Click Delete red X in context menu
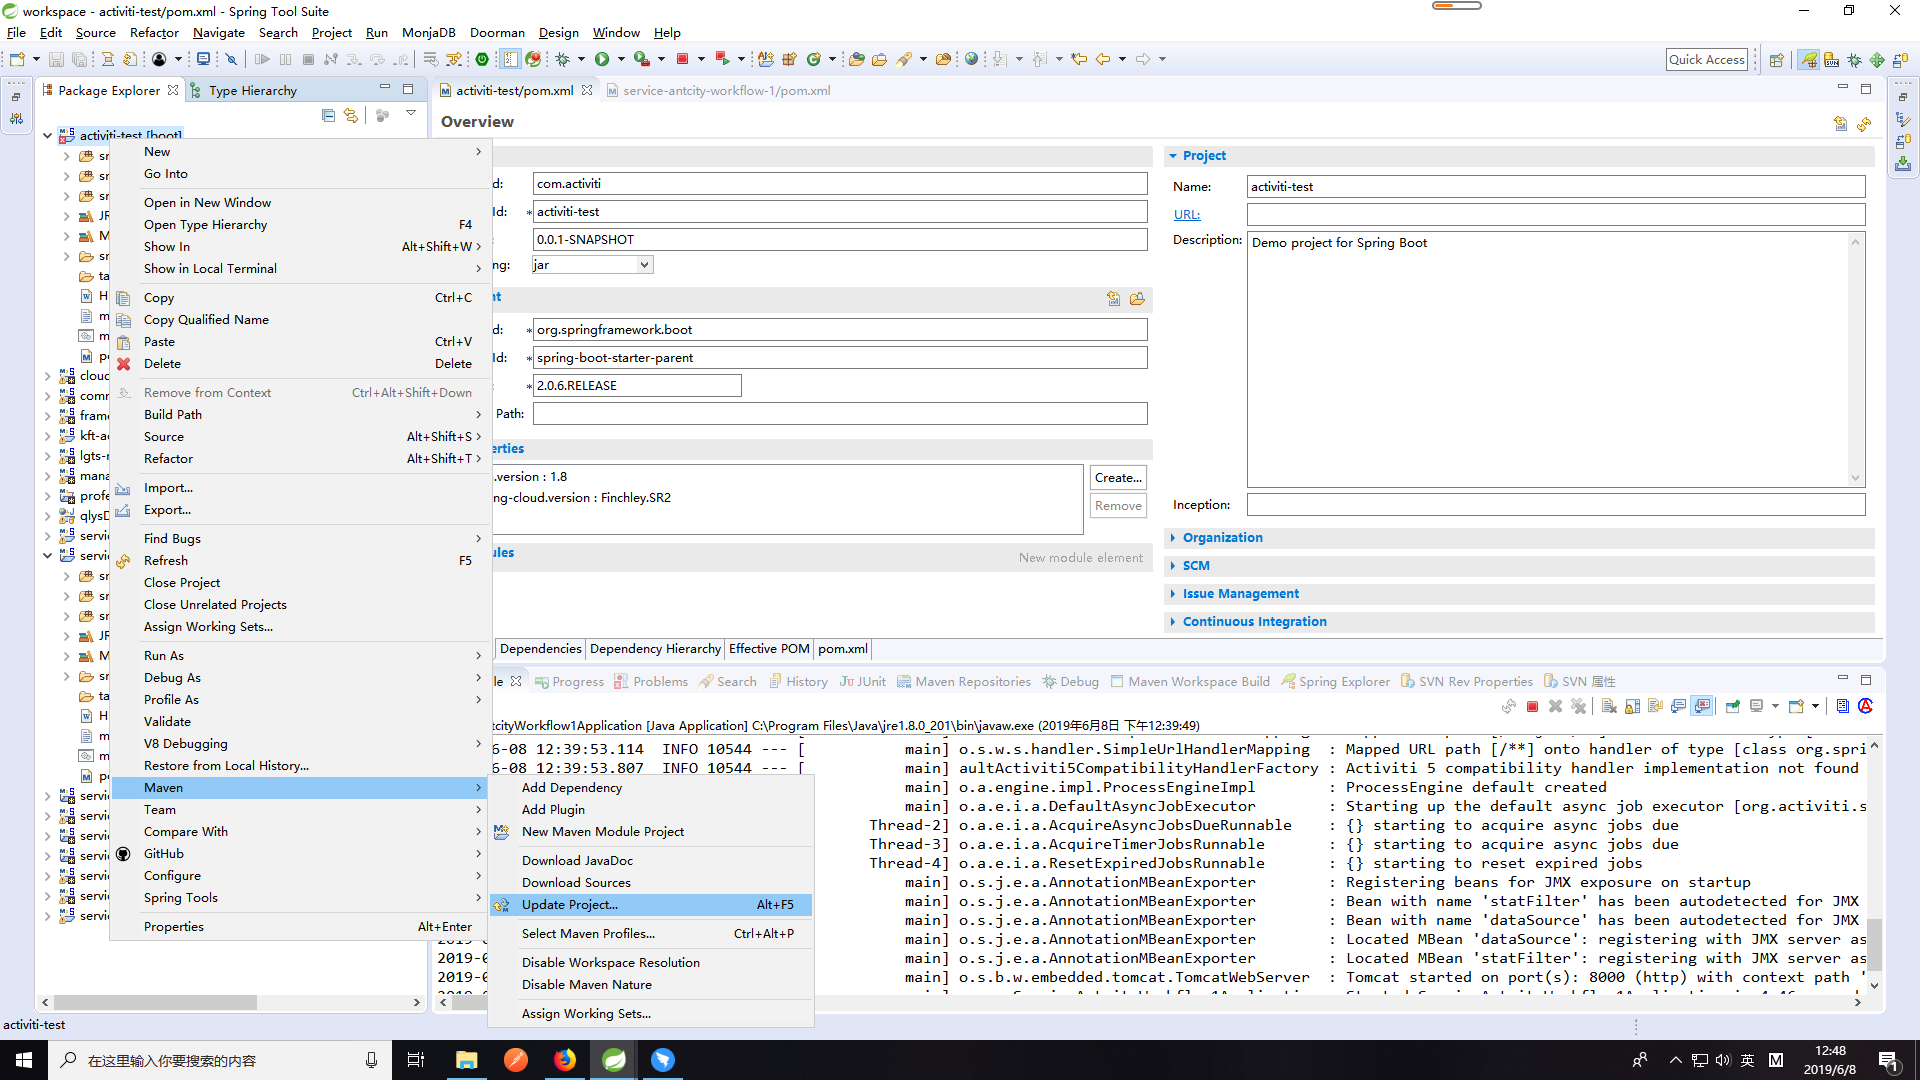The image size is (1920, 1080). 124,364
